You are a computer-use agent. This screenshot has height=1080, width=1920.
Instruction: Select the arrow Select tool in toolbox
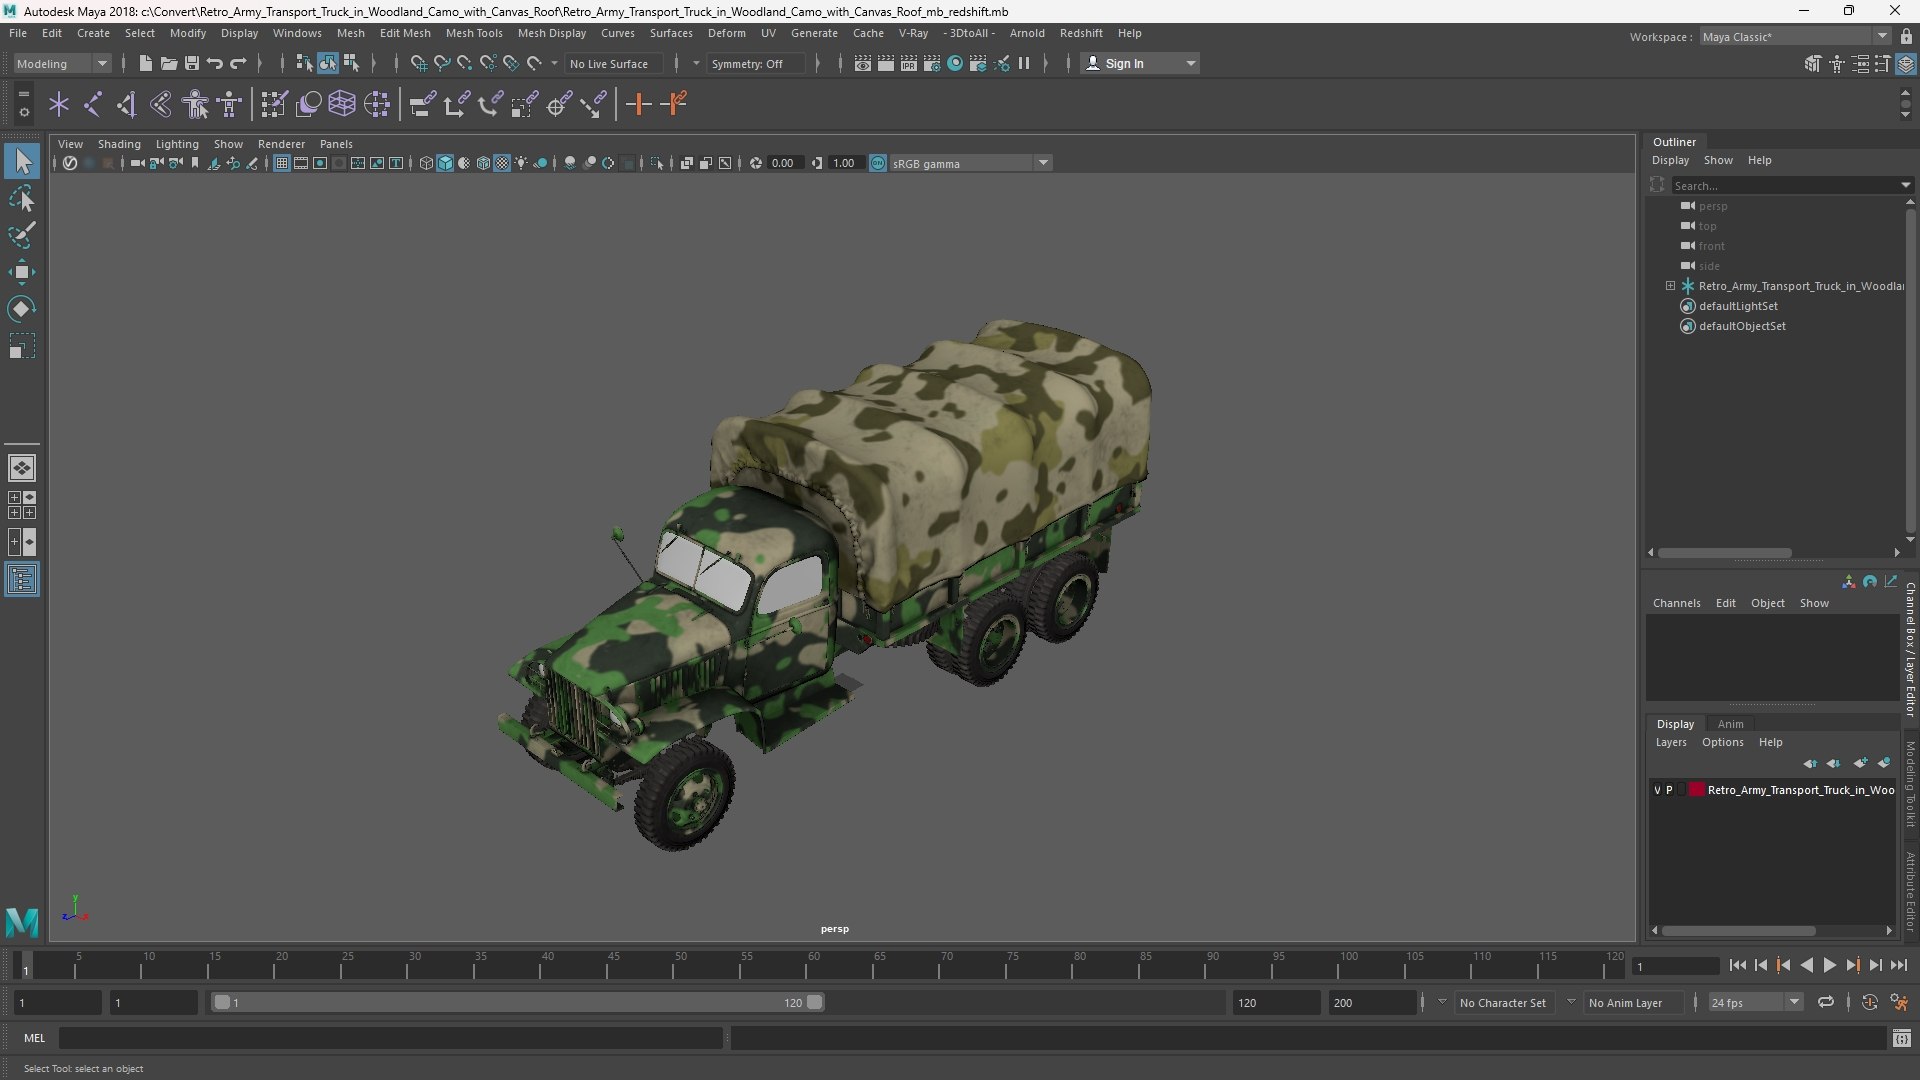[22, 161]
